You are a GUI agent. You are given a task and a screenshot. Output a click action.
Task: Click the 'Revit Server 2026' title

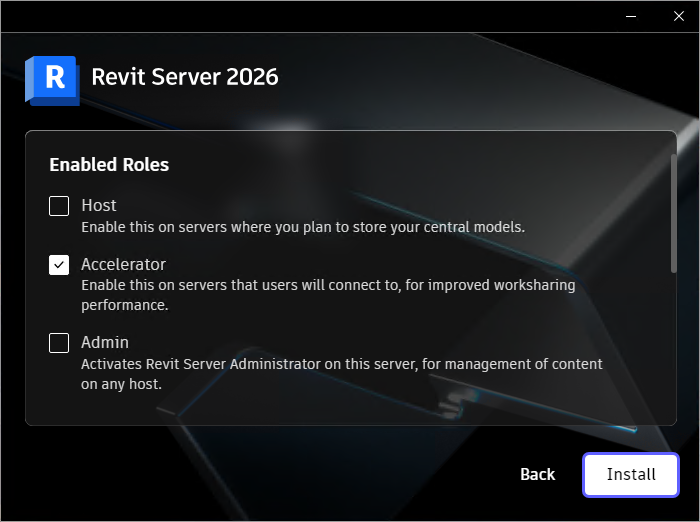click(185, 77)
